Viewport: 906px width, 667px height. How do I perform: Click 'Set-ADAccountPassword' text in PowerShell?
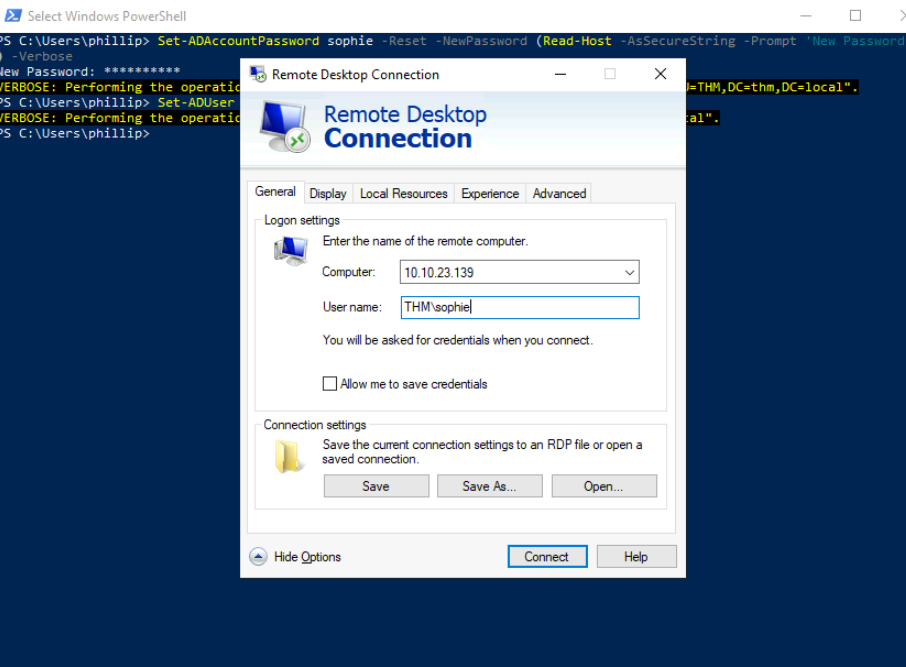238,41
